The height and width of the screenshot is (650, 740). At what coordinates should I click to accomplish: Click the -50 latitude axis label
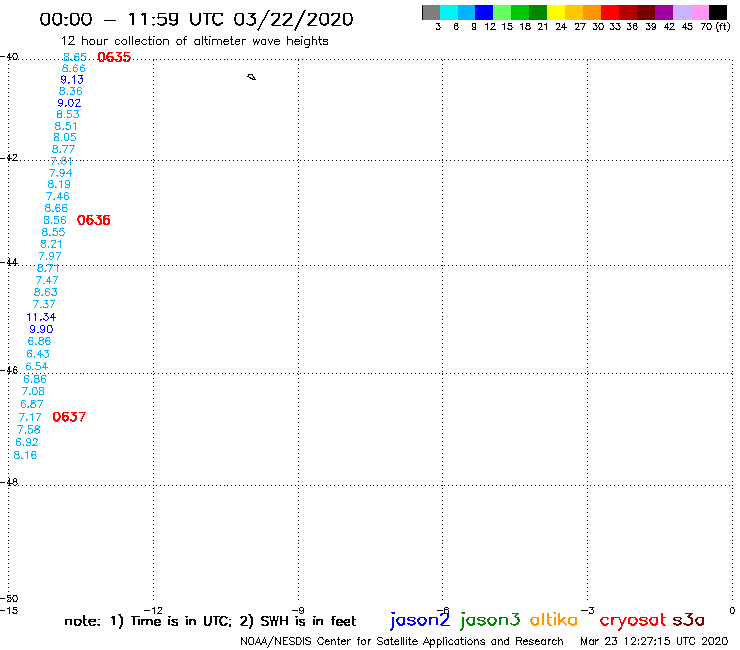(x=9, y=599)
